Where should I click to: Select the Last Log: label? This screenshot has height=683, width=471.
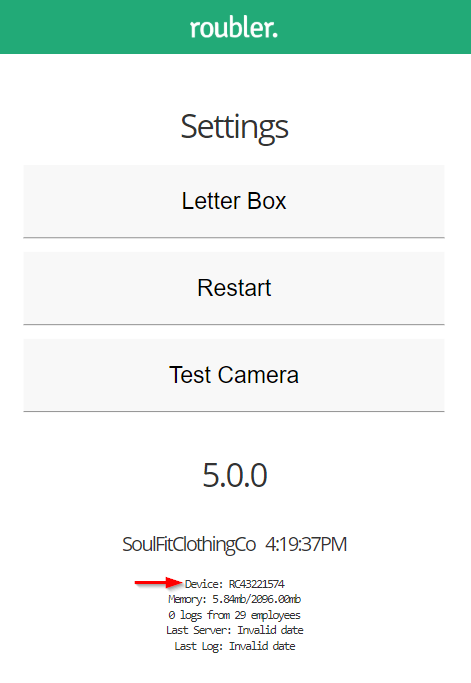click(x=199, y=646)
